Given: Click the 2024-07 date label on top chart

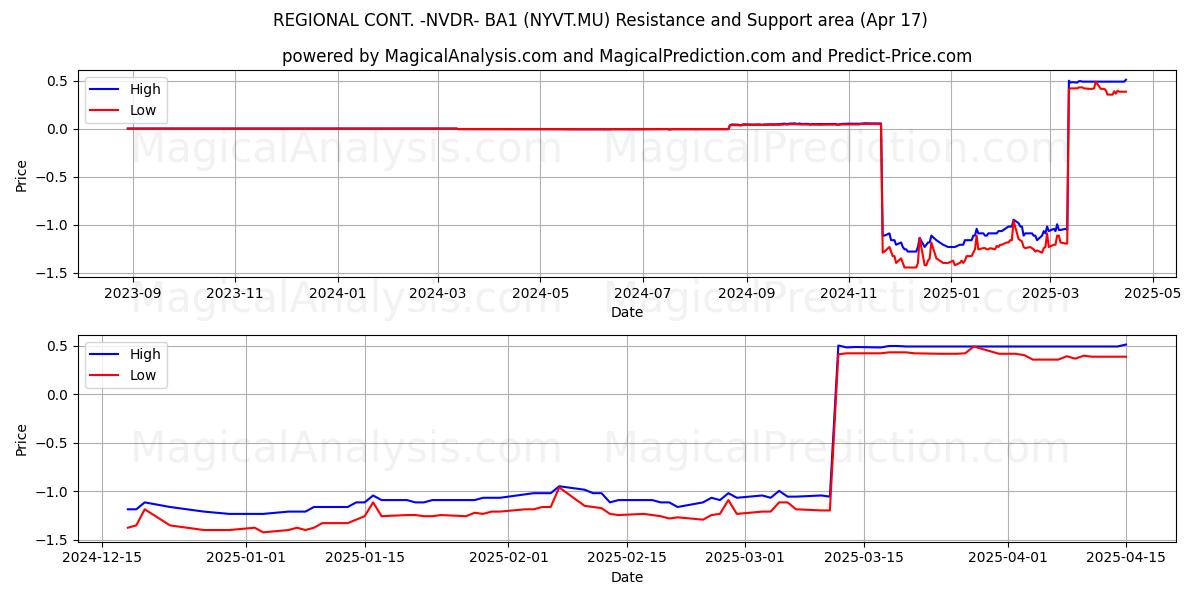Looking at the screenshot, I should coord(642,293).
